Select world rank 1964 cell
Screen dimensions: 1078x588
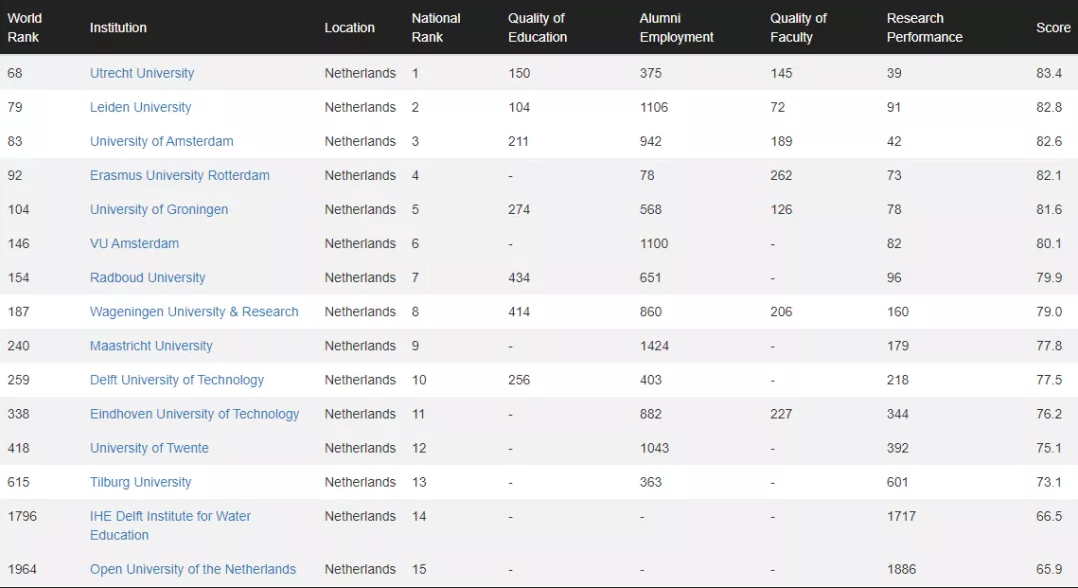22,569
